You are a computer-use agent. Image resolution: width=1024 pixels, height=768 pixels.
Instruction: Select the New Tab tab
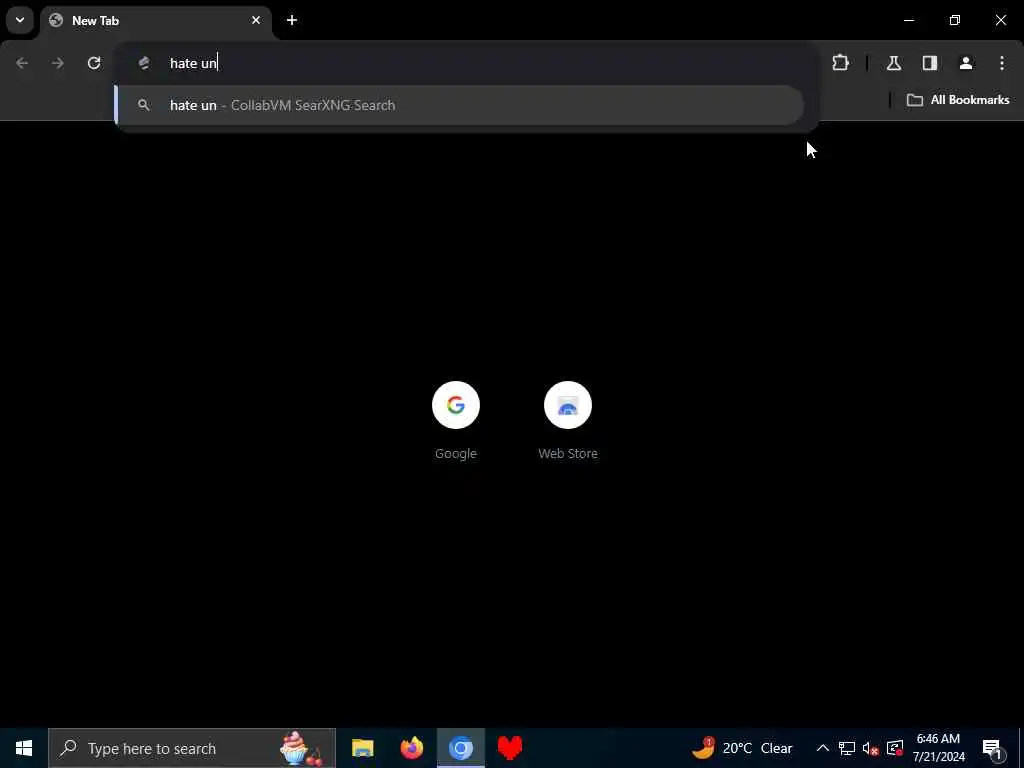[x=157, y=21]
